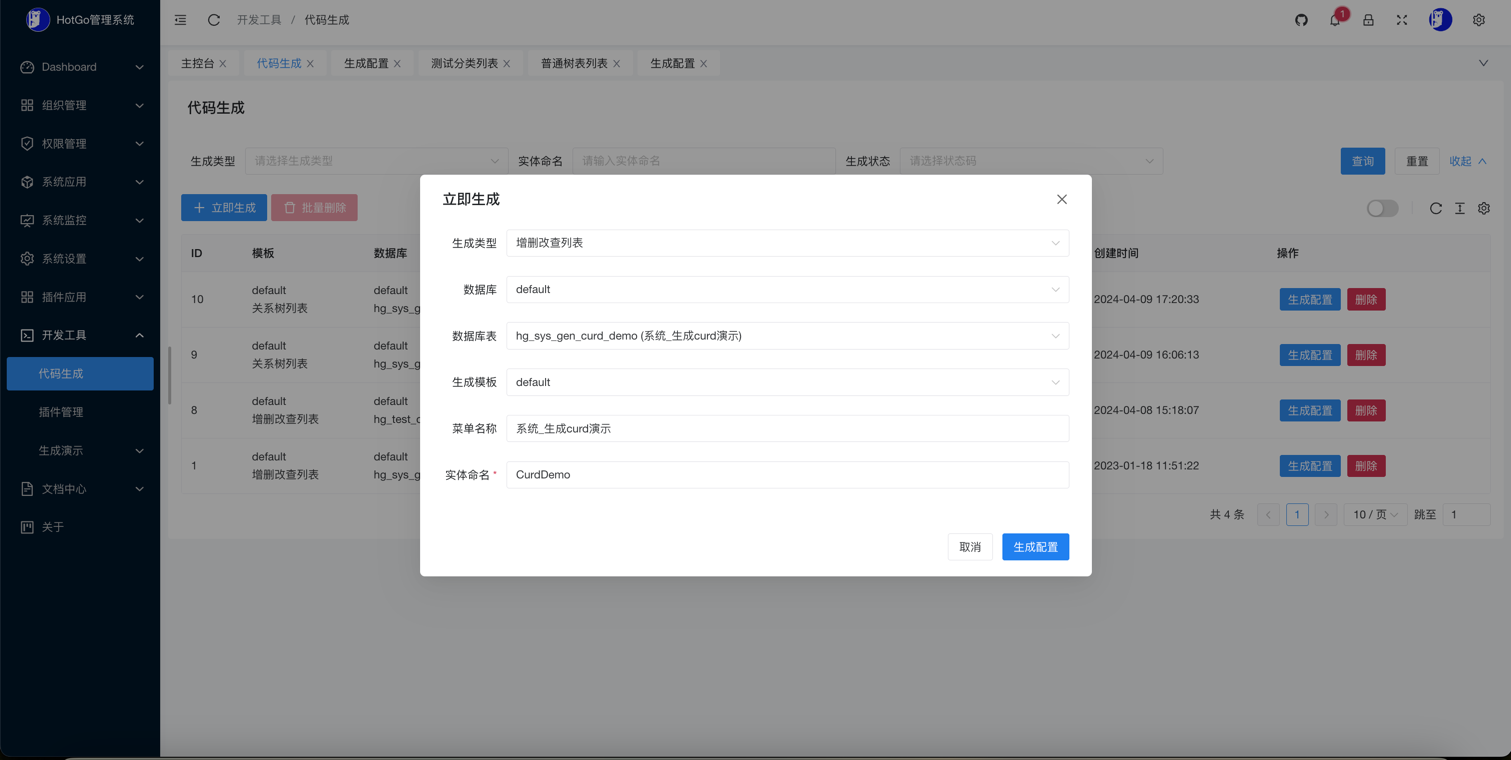This screenshot has height=760, width=1511.
Task: Close the 立即生成 dialog
Action: [x=1062, y=199]
